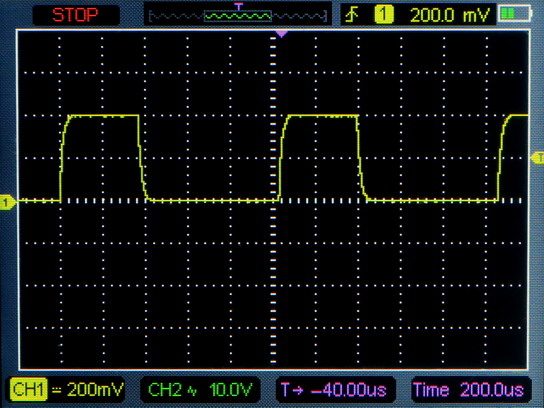
Task: Click the yellow trigger level T marker at right edge
Action: tap(538, 158)
